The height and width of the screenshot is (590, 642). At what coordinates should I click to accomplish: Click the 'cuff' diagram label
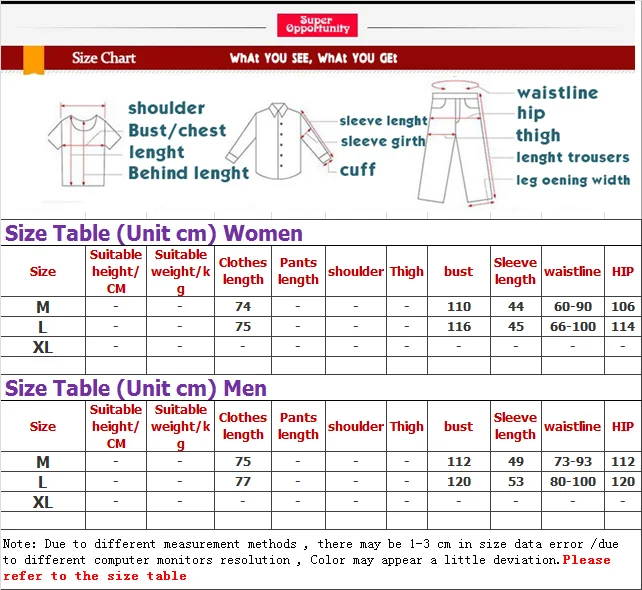click(358, 170)
